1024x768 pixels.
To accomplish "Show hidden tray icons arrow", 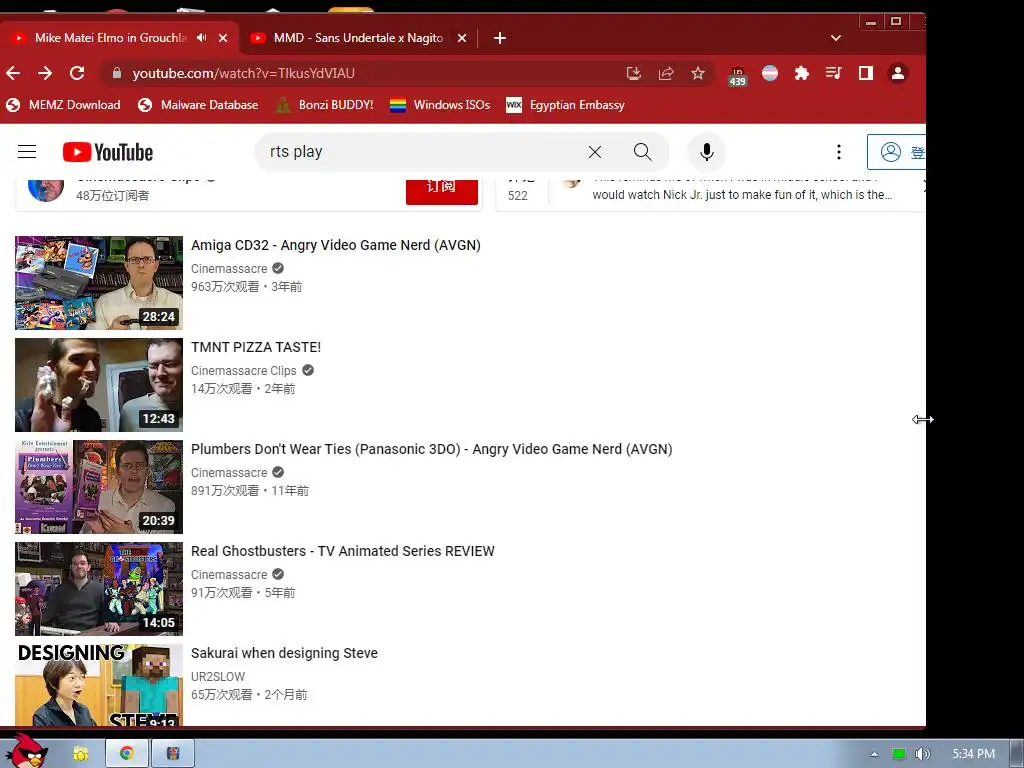I will pyautogui.click(x=874, y=754).
